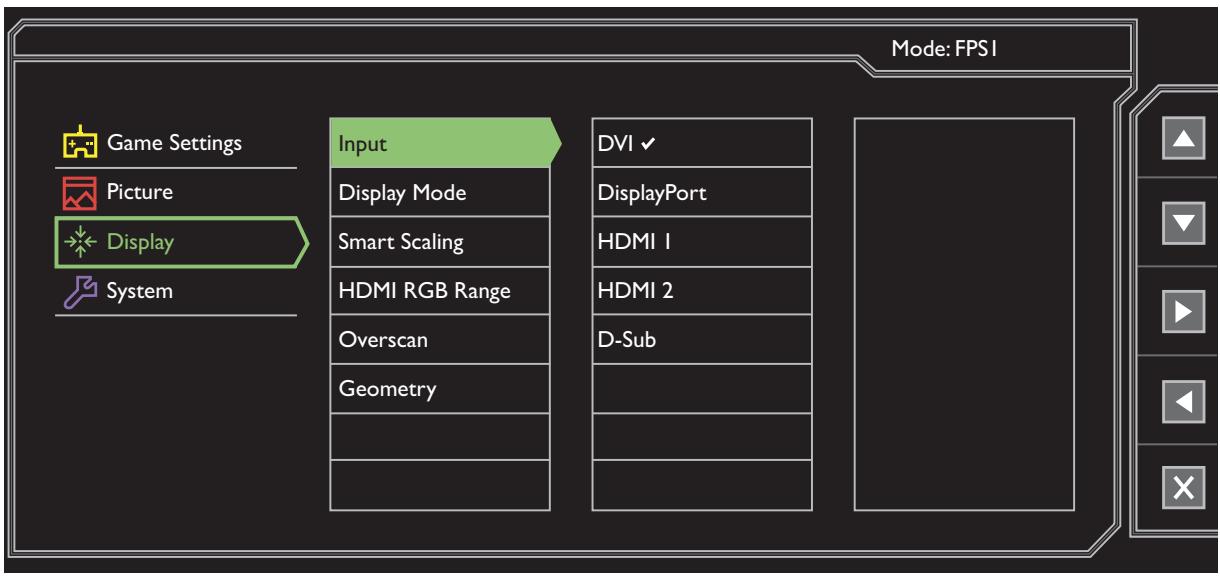Viewport: 1220px width, 576px height.
Task: Click the red Picture icon
Action: 73,192
